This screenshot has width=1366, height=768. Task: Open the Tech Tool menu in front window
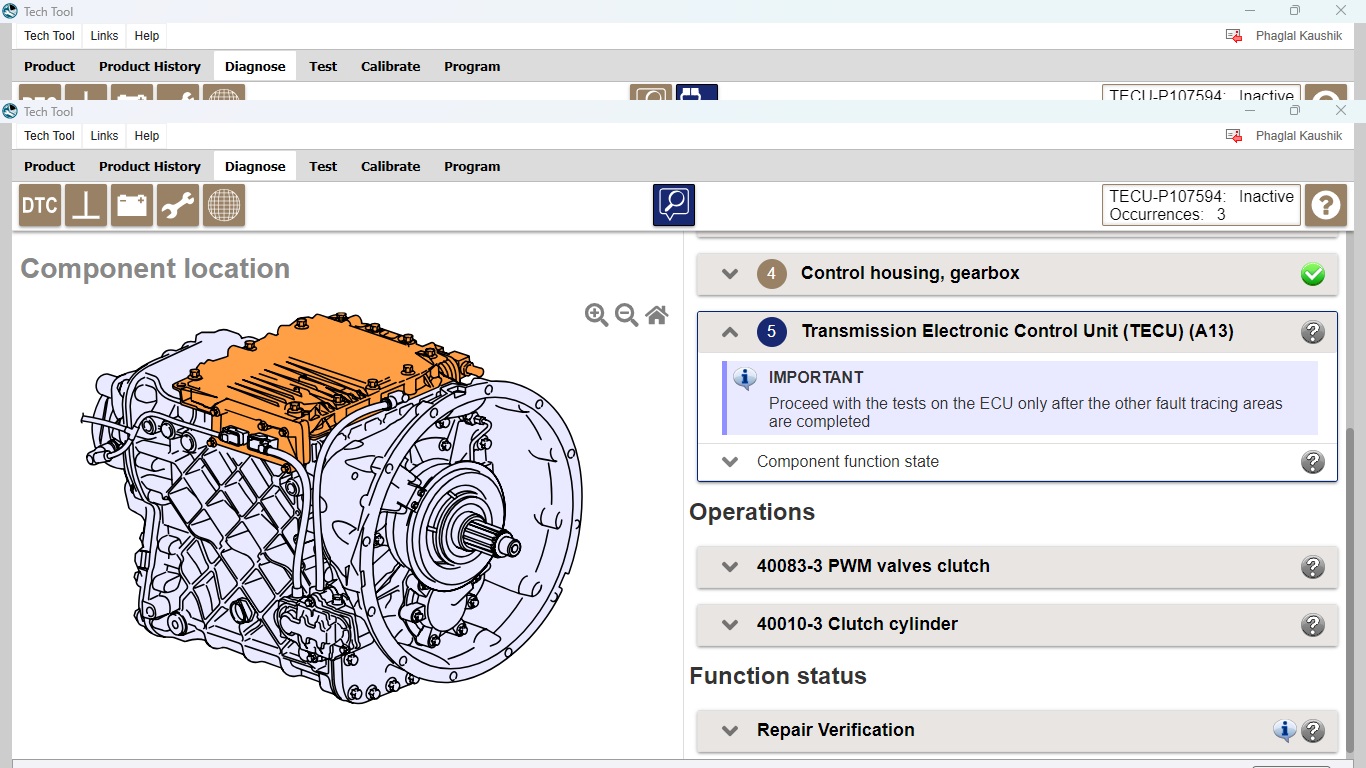tap(50, 136)
